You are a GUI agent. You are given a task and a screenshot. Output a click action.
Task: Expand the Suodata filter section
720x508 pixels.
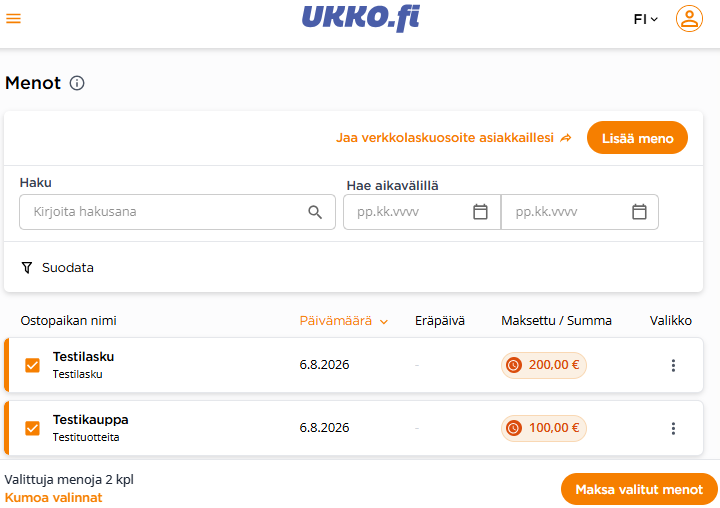click(x=57, y=268)
